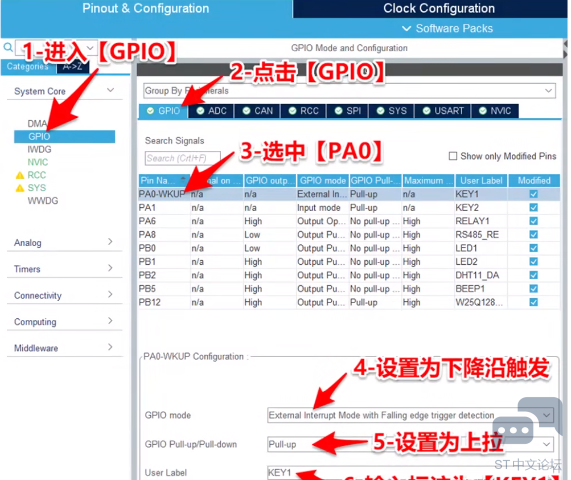
Task: Click the Search Signals input field
Action: (x=182, y=158)
